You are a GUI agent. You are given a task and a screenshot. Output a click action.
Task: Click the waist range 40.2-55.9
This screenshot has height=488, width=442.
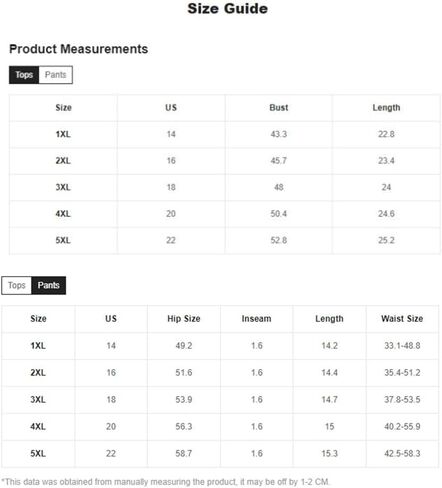point(402,427)
